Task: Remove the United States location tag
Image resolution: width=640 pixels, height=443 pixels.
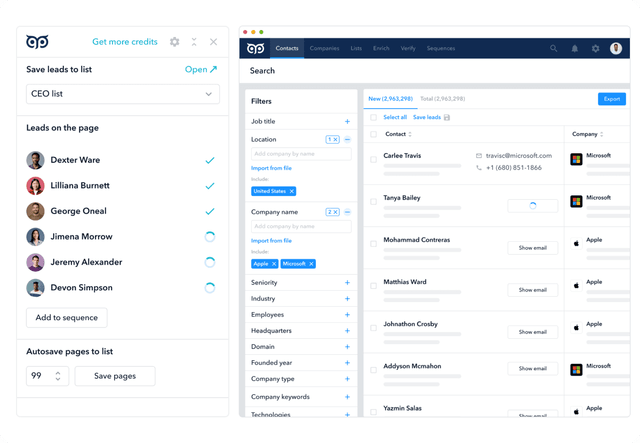Action: (x=291, y=191)
